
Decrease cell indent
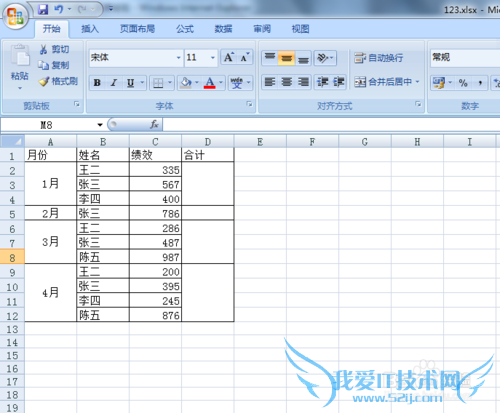[322, 82]
